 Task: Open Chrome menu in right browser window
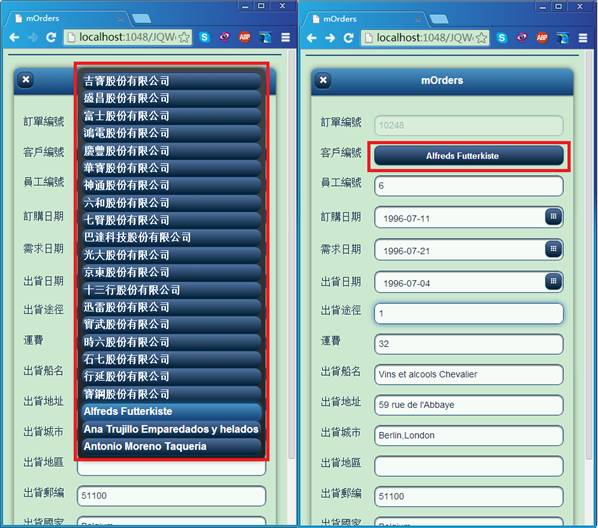[583, 38]
